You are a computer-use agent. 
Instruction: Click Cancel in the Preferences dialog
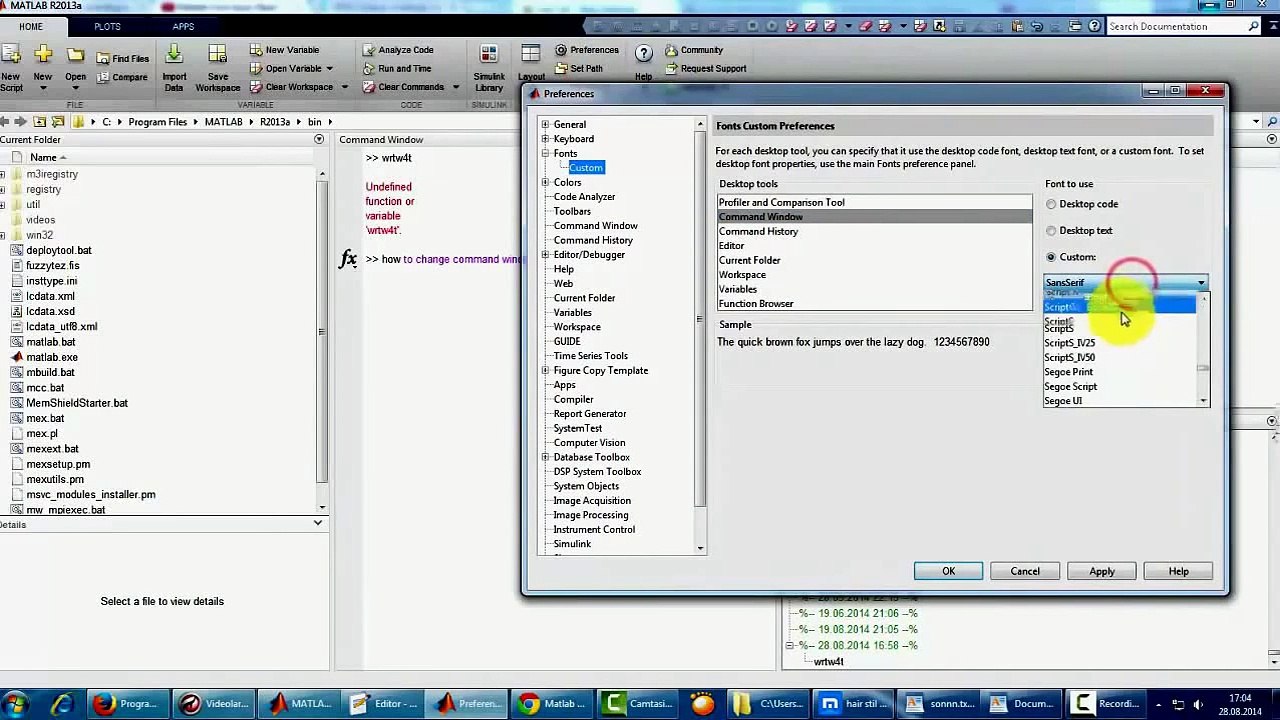[1025, 571]
